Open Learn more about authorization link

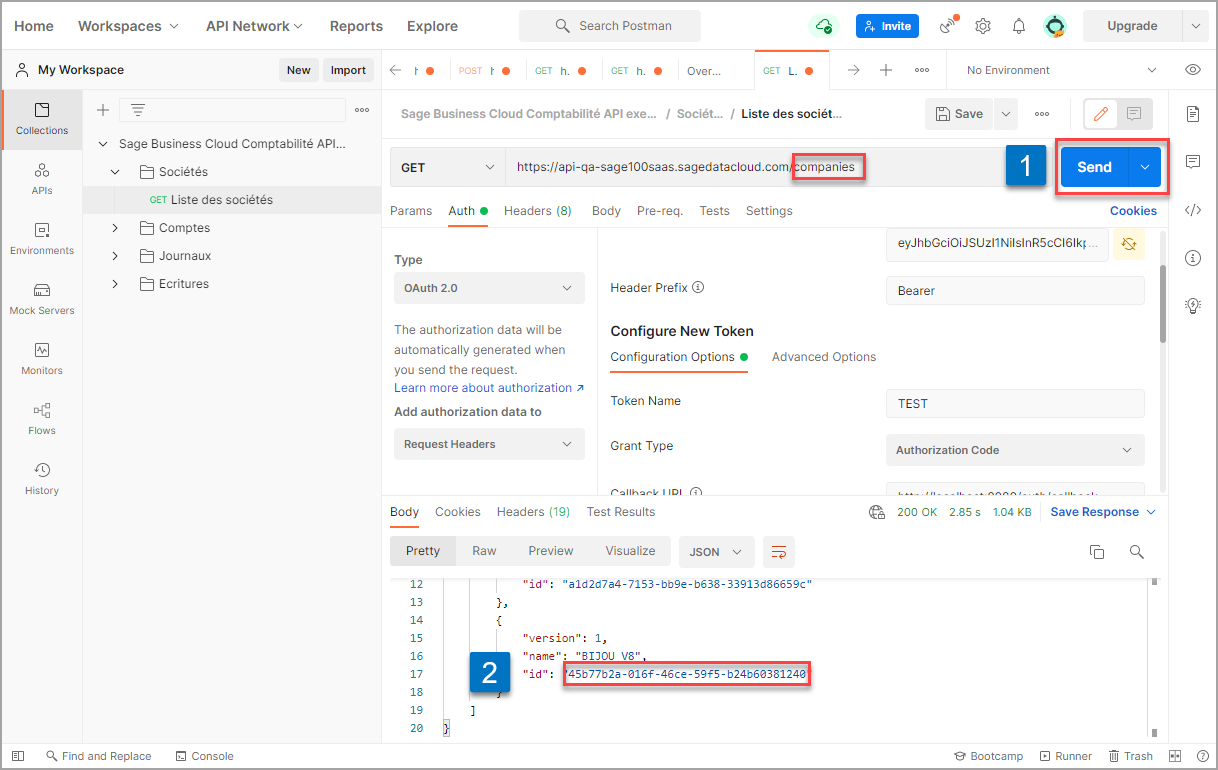pos(489,388)
